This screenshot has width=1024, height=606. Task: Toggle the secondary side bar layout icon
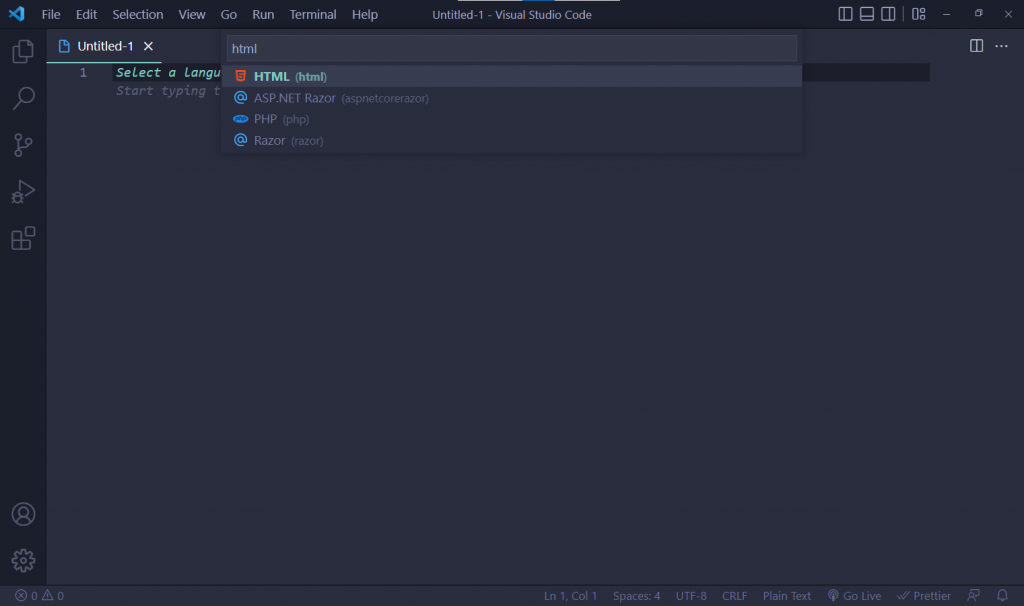pyautogui.click(x=888, y=14)
